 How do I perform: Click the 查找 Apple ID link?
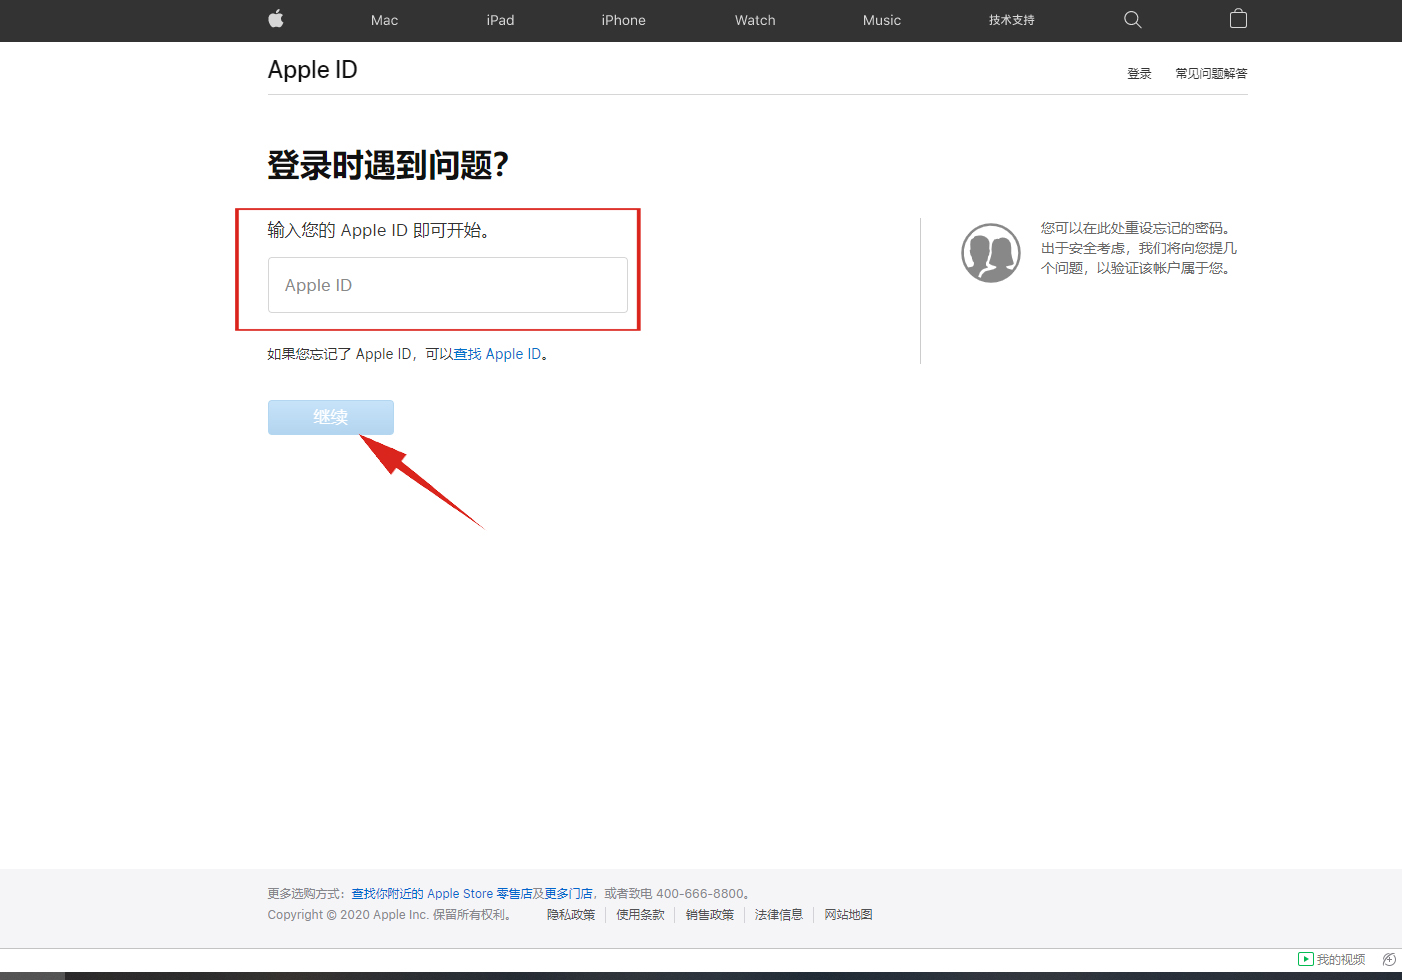pos(497,354)
